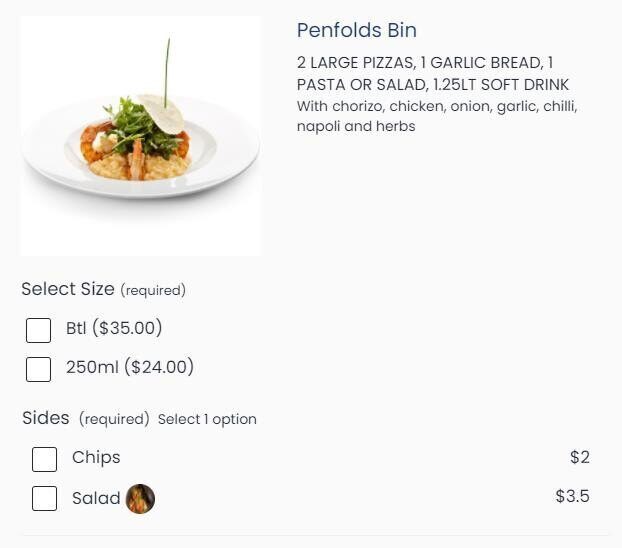The width and height of the screenshot is (622, 548).
Task: Click the Select Size heading
Action: pyautogui.click(x=68, y=289)
